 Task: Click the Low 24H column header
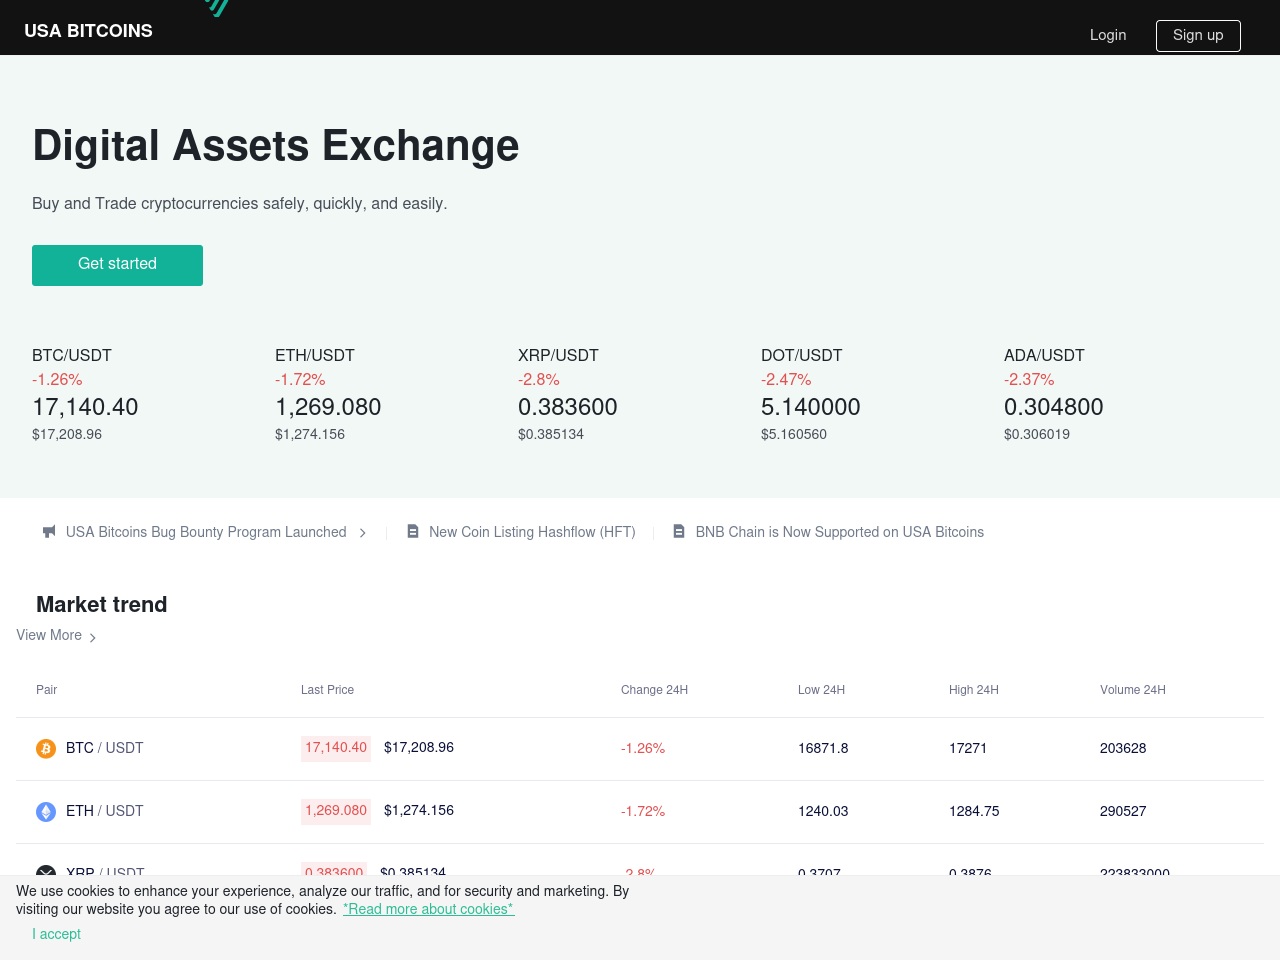[821, 690]
